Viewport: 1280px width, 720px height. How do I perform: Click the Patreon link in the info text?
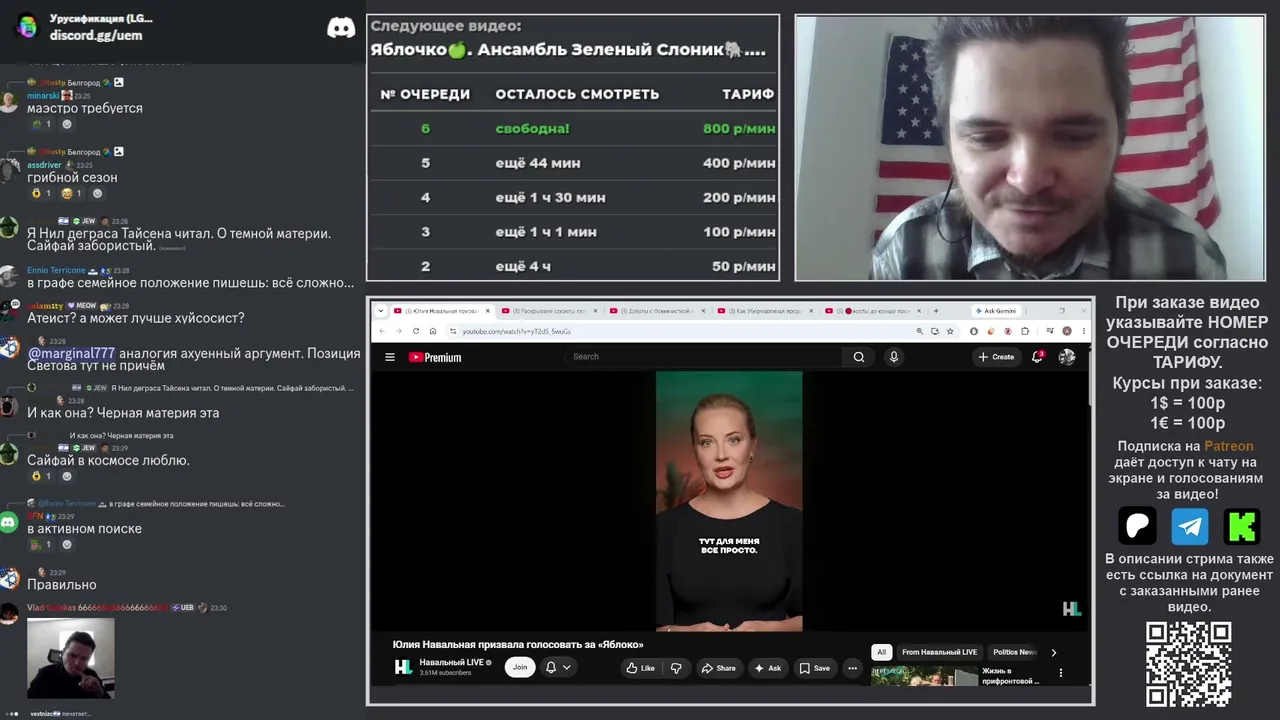(1228, 446)
